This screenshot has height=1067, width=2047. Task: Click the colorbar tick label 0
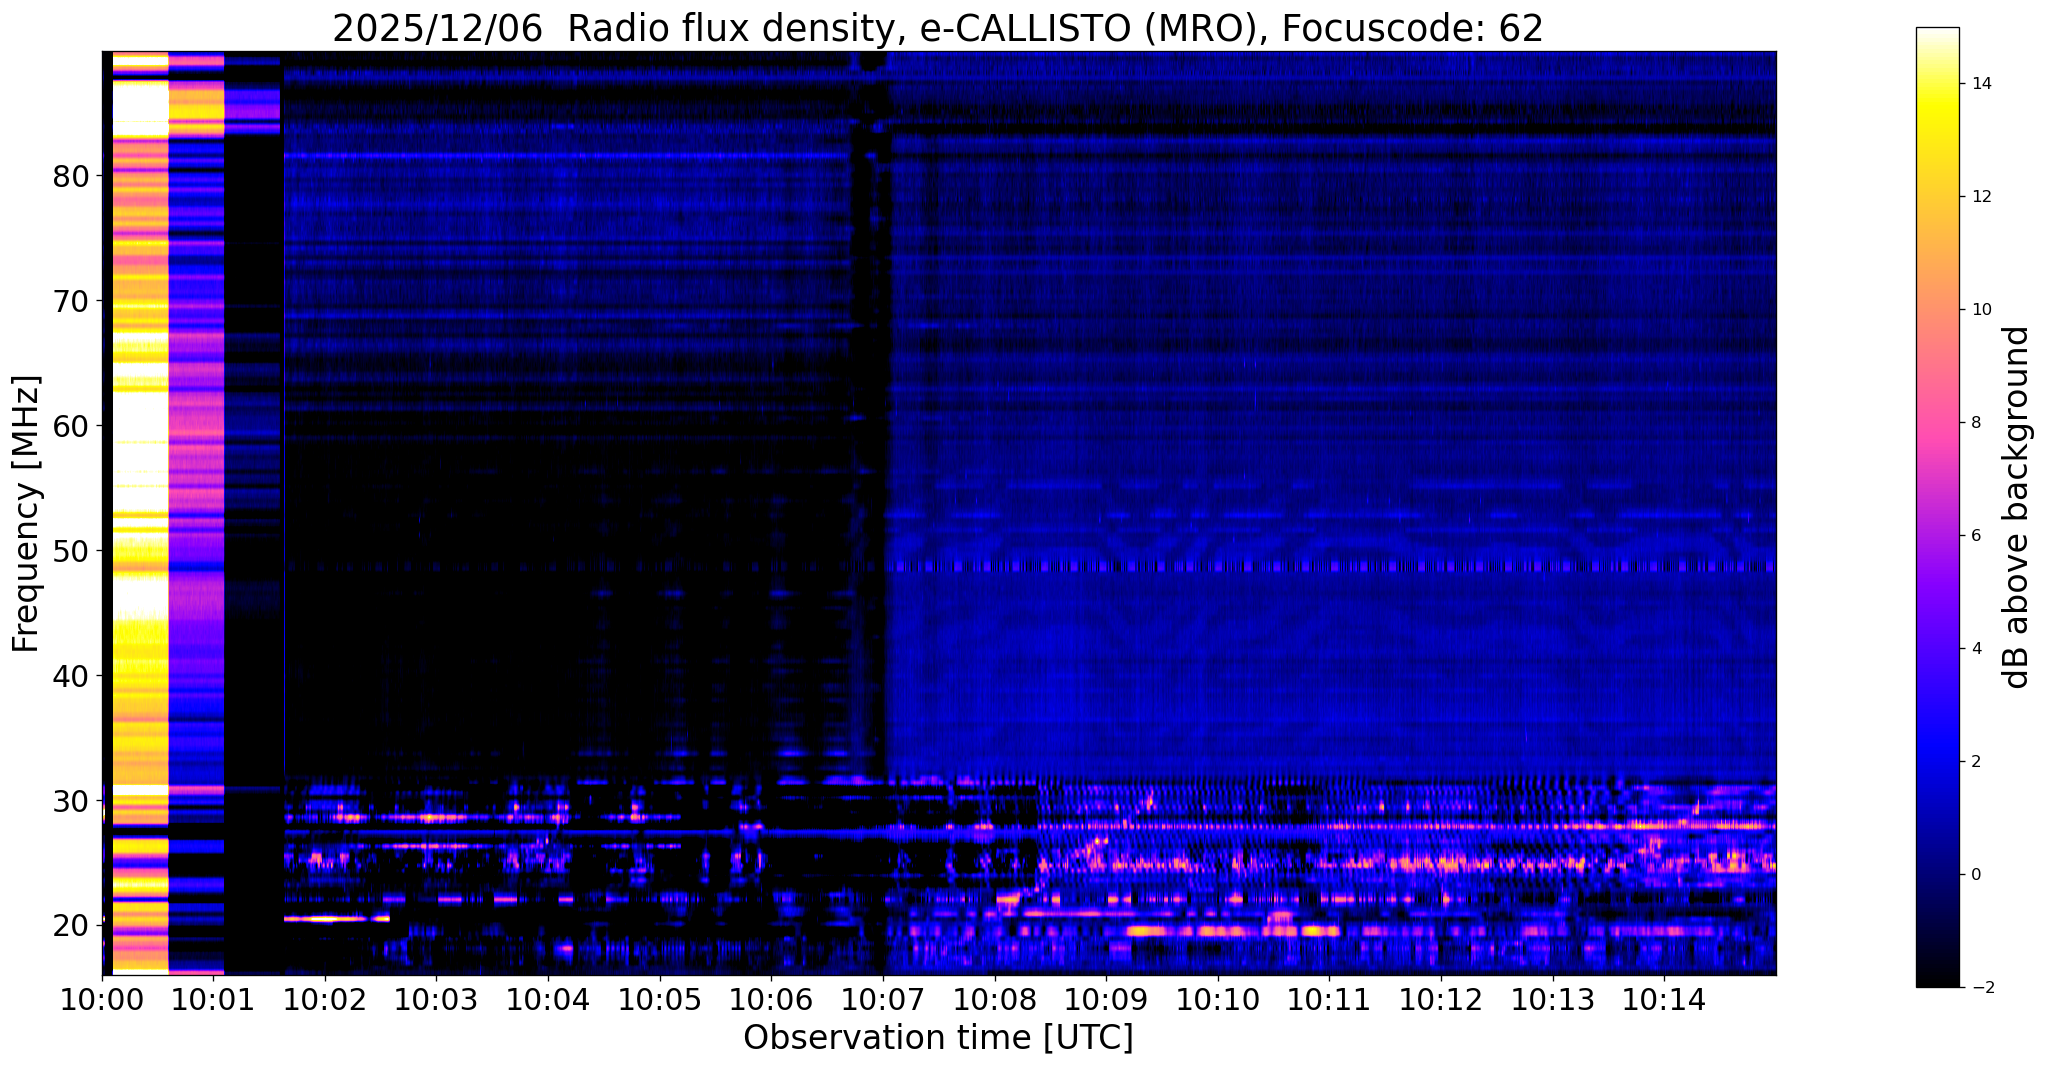click(x=1976, y=875)
